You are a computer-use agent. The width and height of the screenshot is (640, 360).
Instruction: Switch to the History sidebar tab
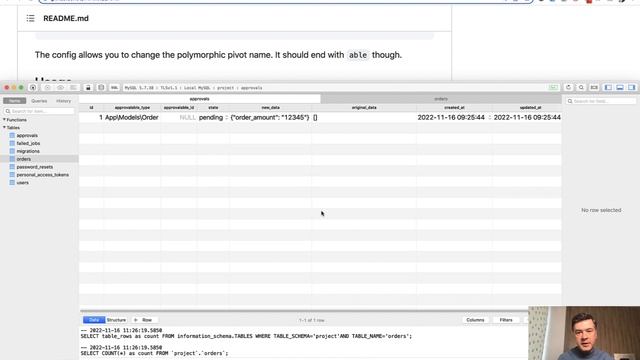[x=63, y=101]
